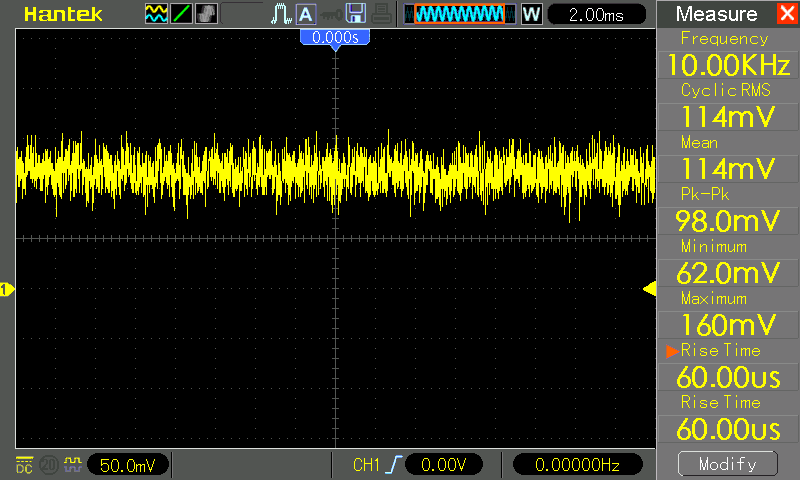Select the Mean measurement label

(699, 142)
